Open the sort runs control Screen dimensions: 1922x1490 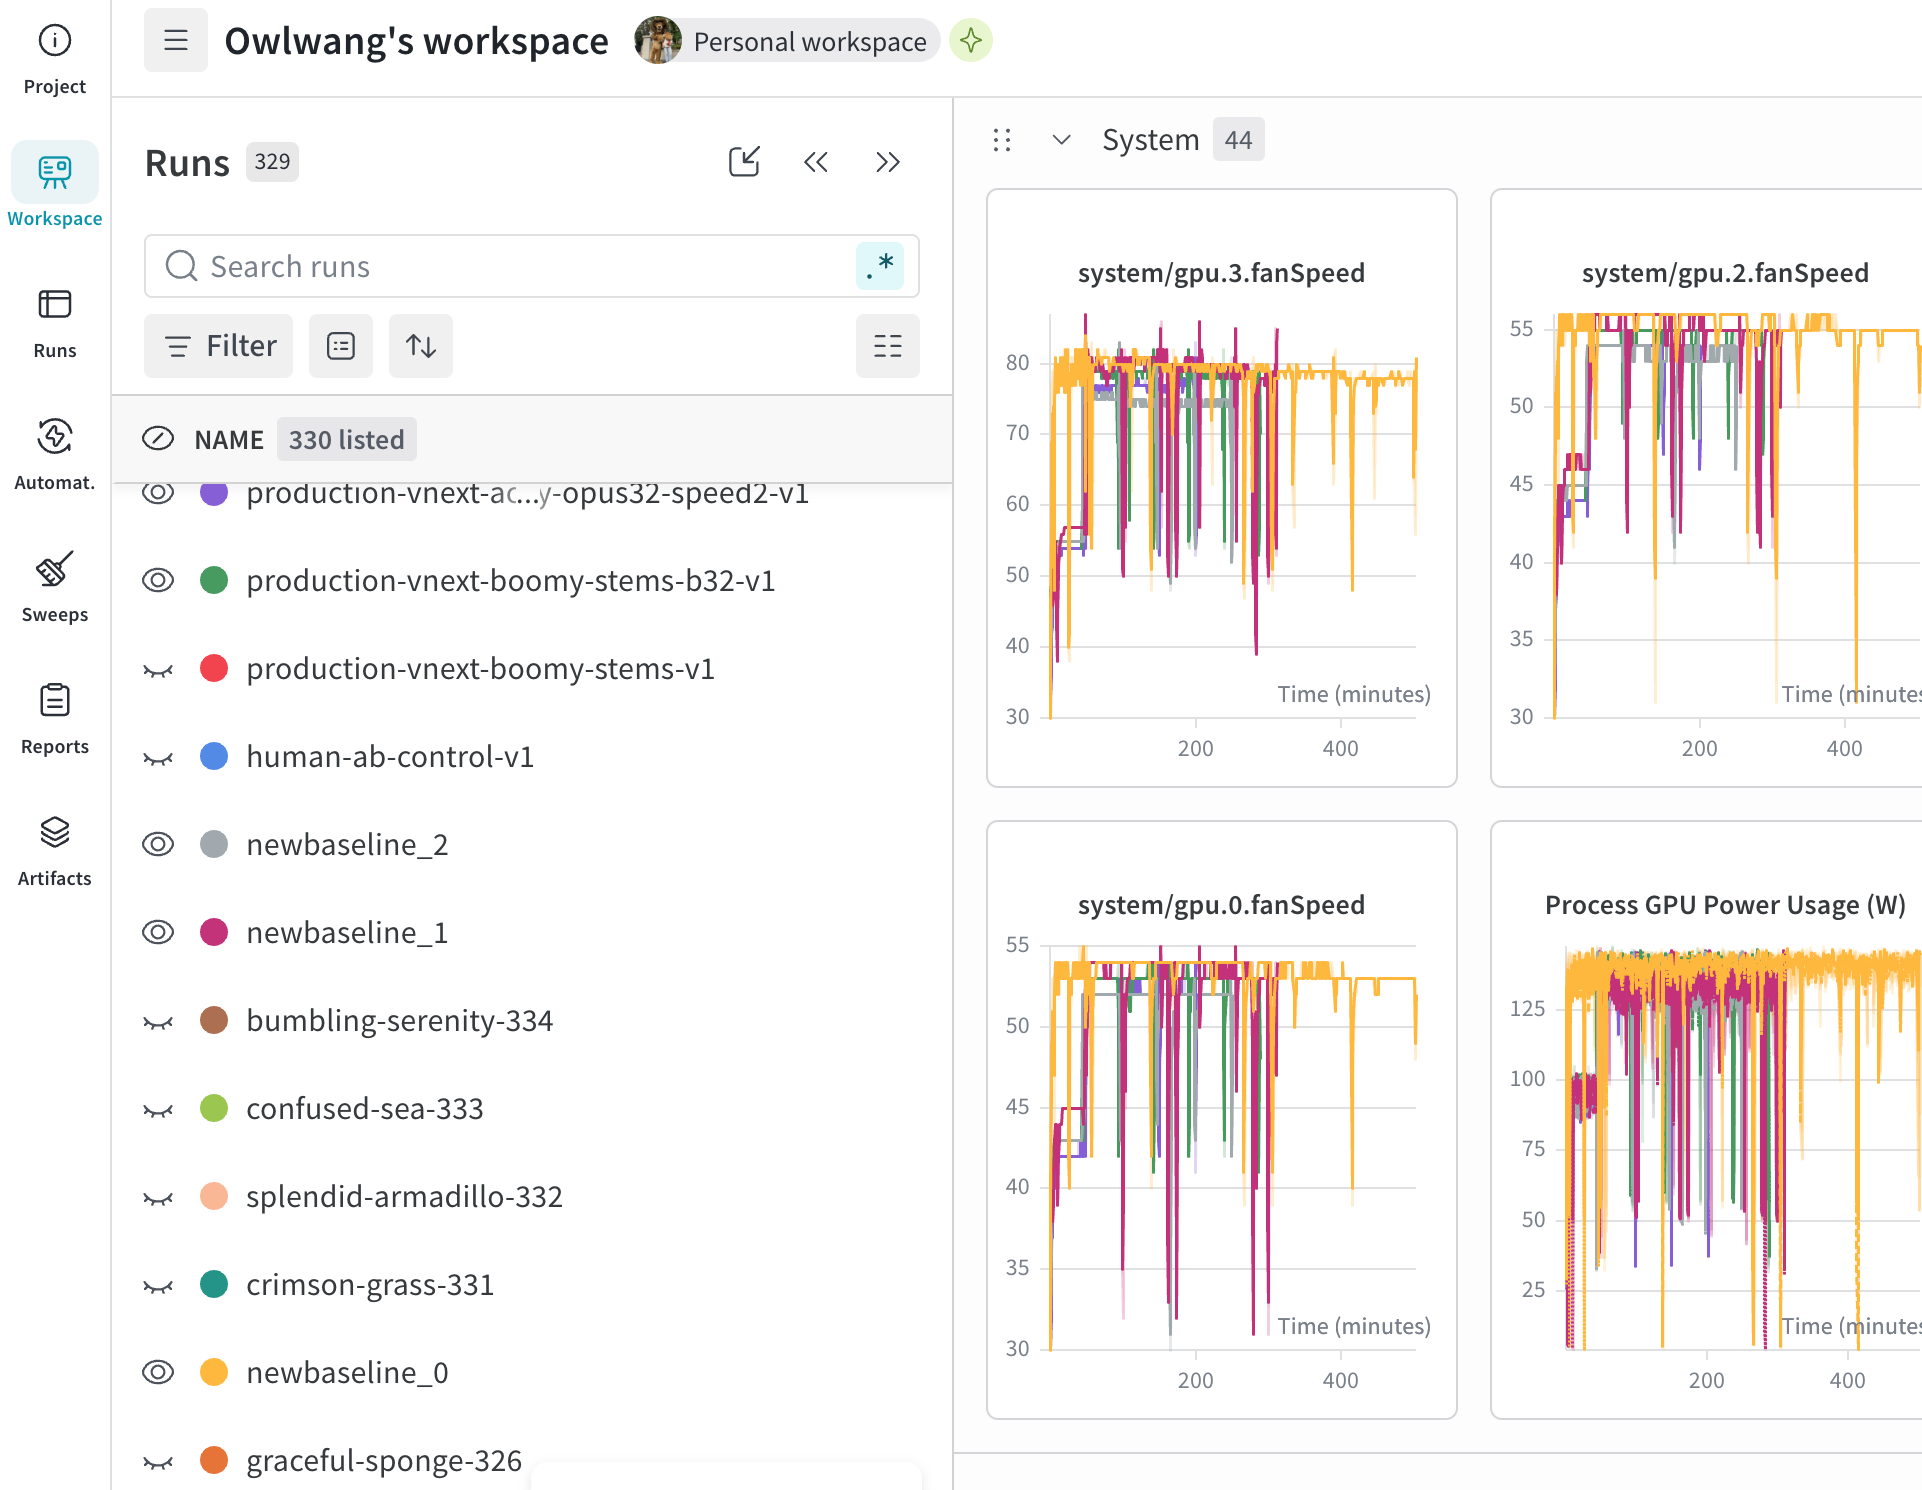pos(421,346)
